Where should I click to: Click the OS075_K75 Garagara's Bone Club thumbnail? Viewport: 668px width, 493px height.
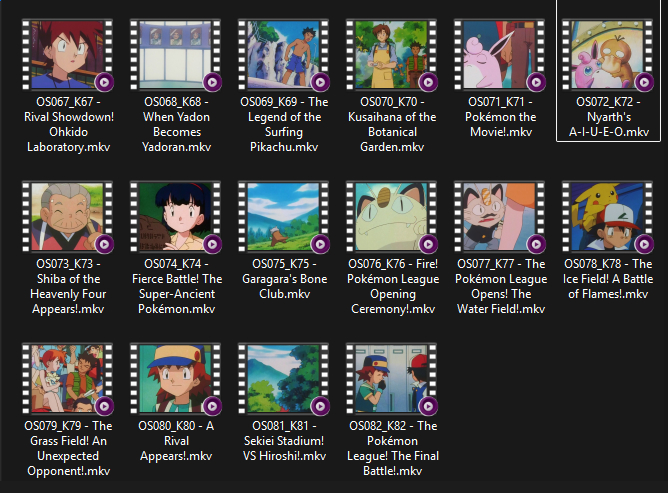tap(284, 216)
